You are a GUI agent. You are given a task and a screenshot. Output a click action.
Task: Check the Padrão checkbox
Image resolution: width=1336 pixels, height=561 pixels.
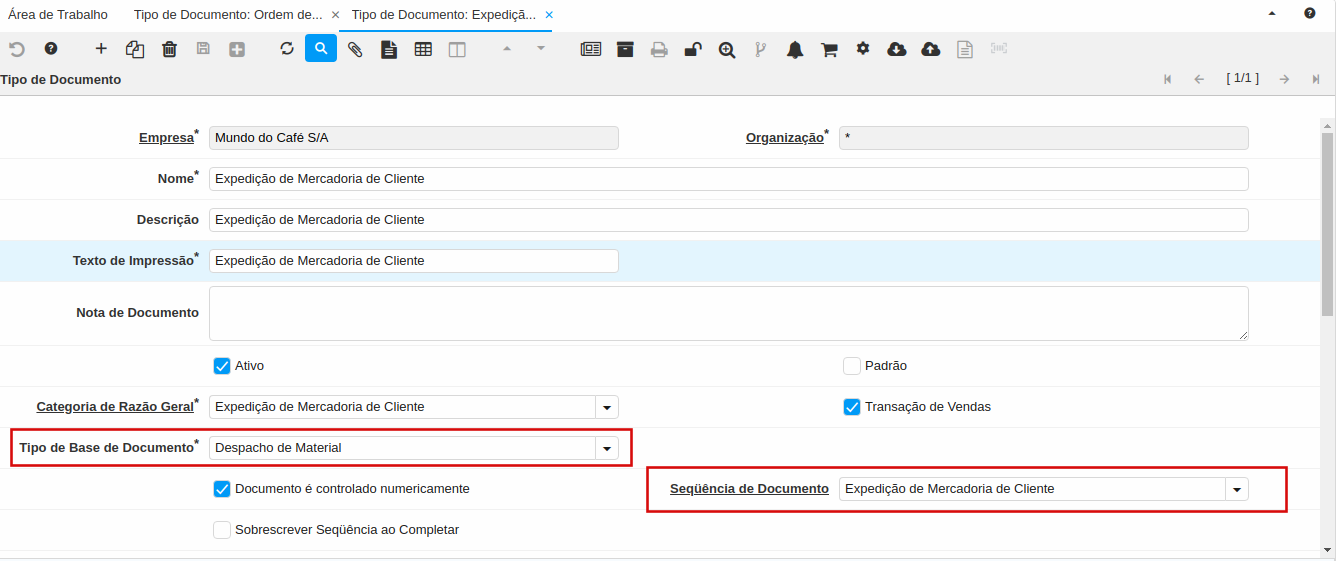click(852, 366)
